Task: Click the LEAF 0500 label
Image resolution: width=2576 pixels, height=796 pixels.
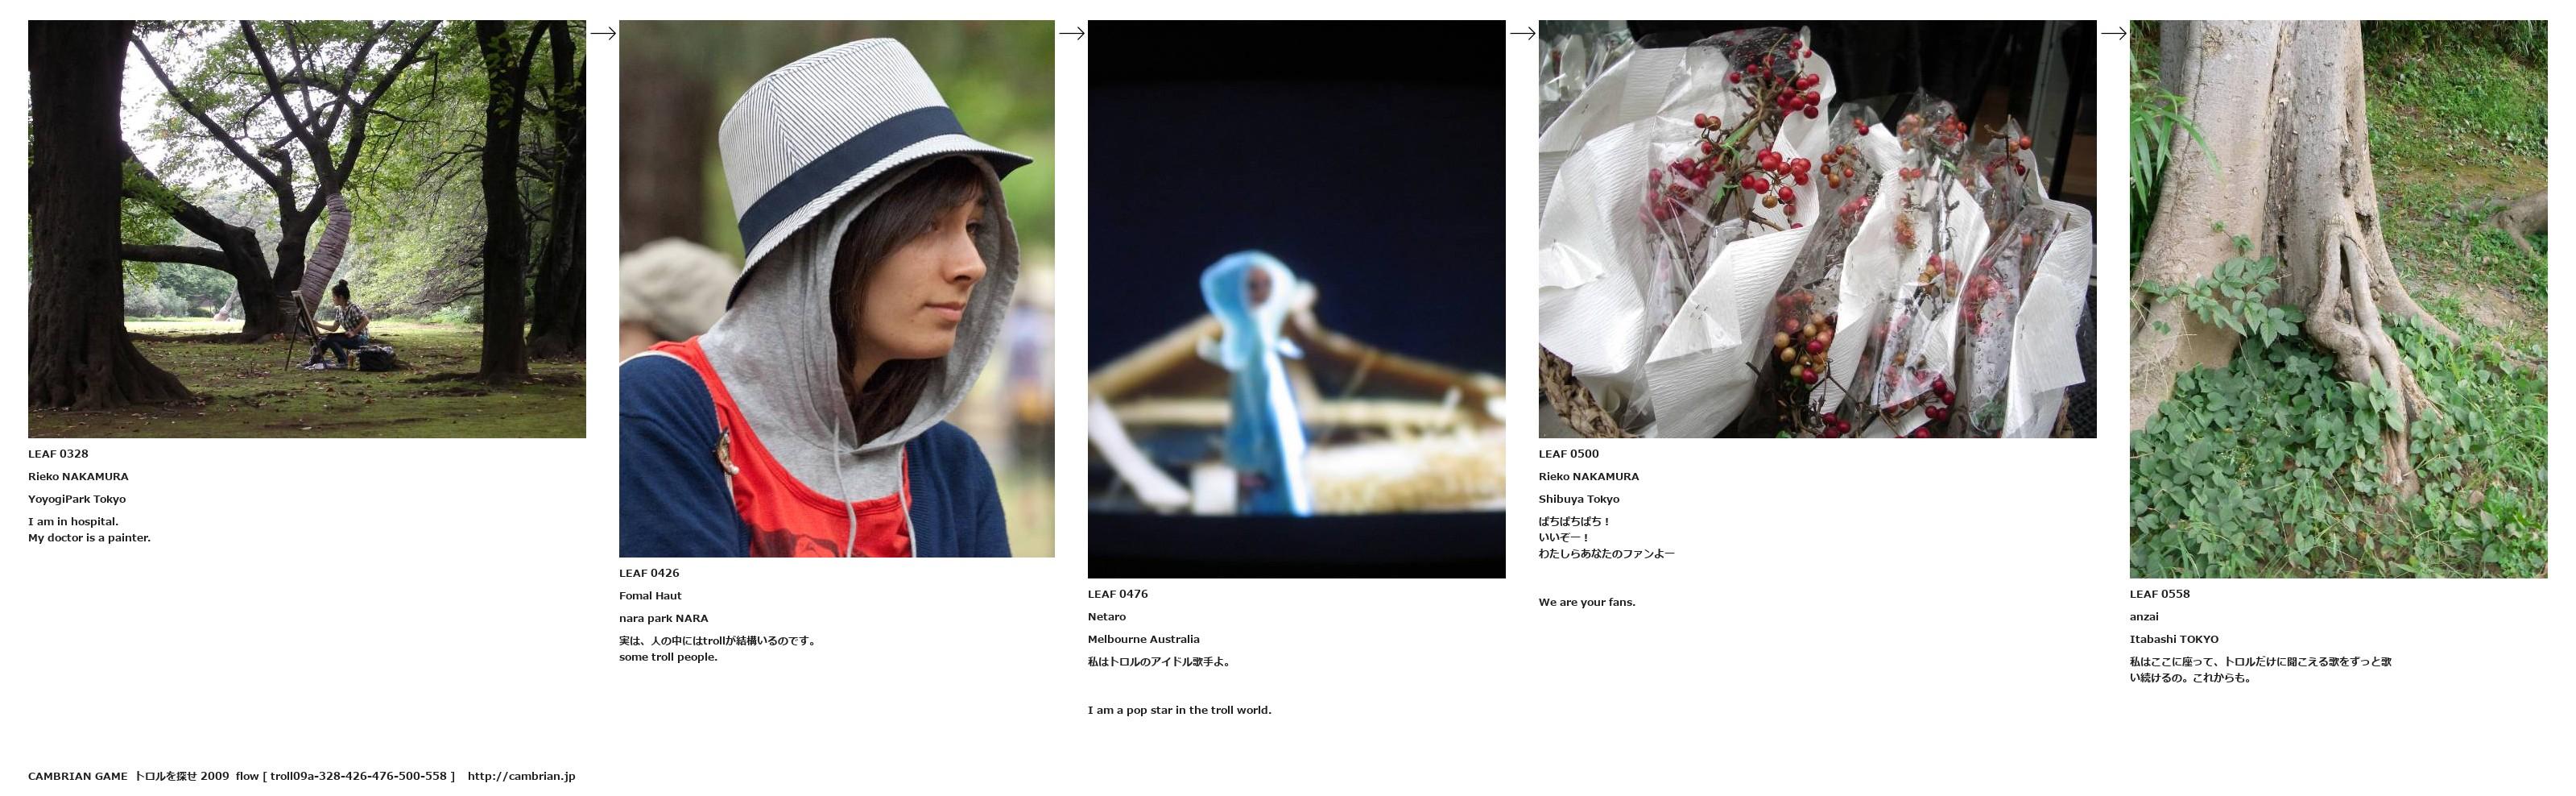Action: tap(1569, 454)
